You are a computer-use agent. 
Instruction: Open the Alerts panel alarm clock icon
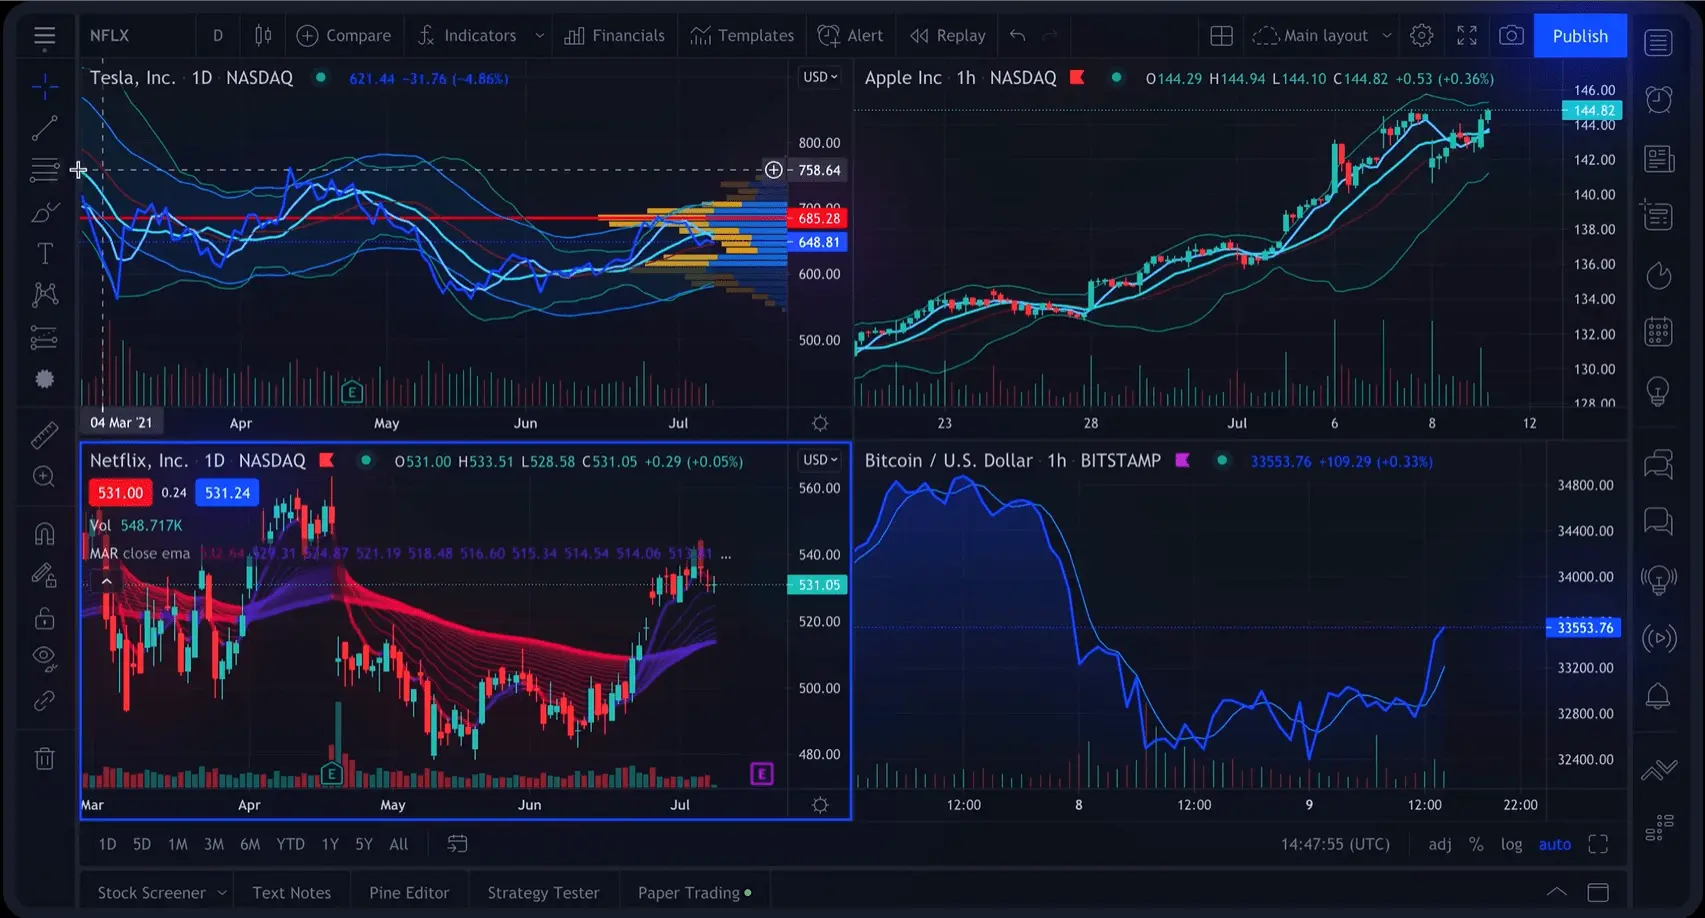(x=1658, y=100)
